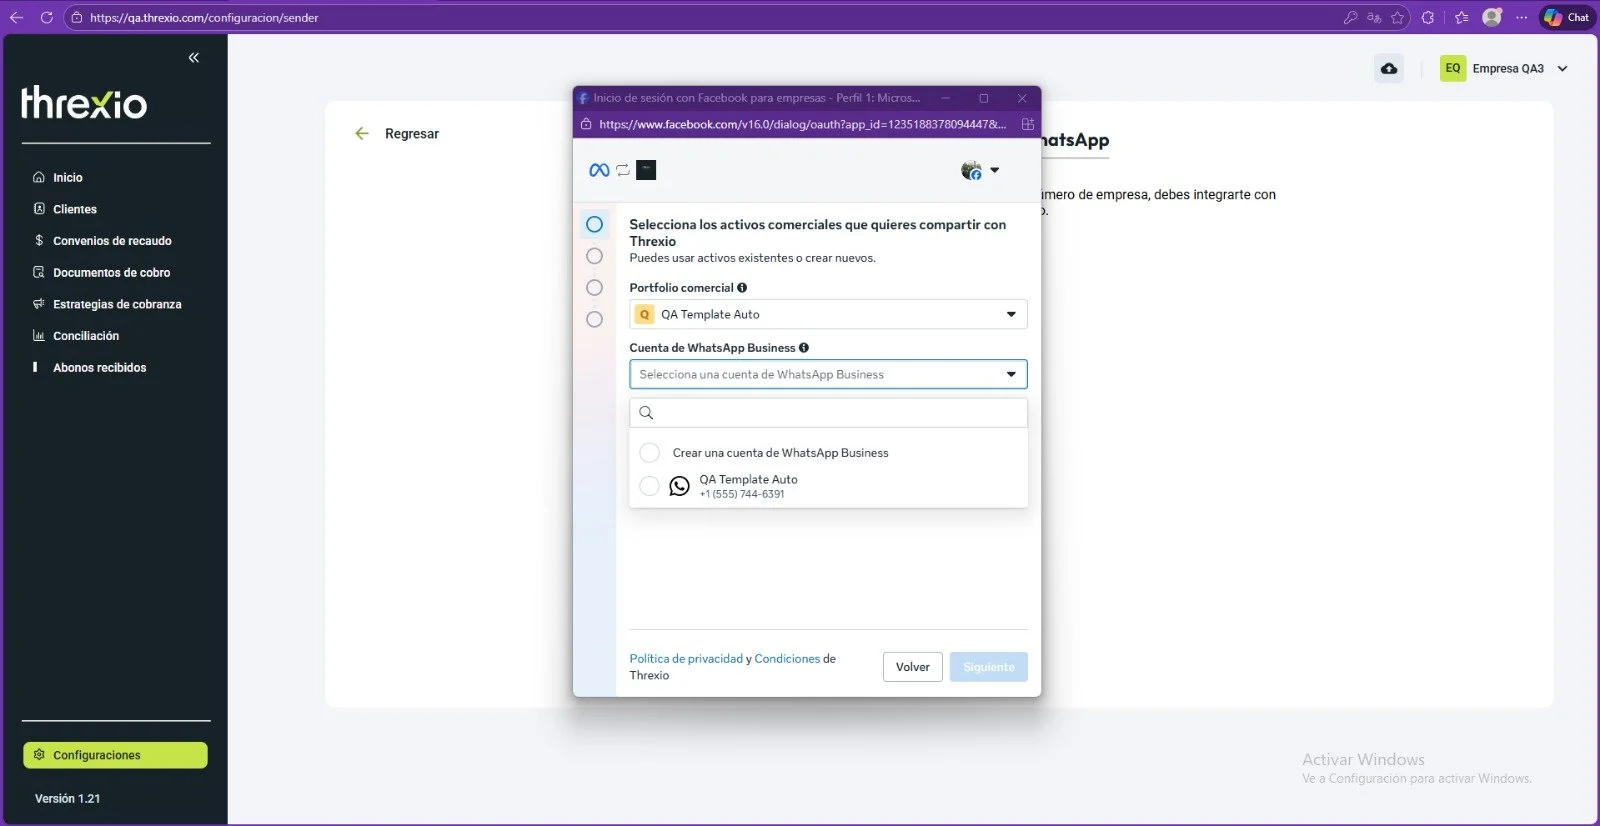Screen dimensions: 1600x826
Task: Open Condiciones link
Action: tap(787, 659)
